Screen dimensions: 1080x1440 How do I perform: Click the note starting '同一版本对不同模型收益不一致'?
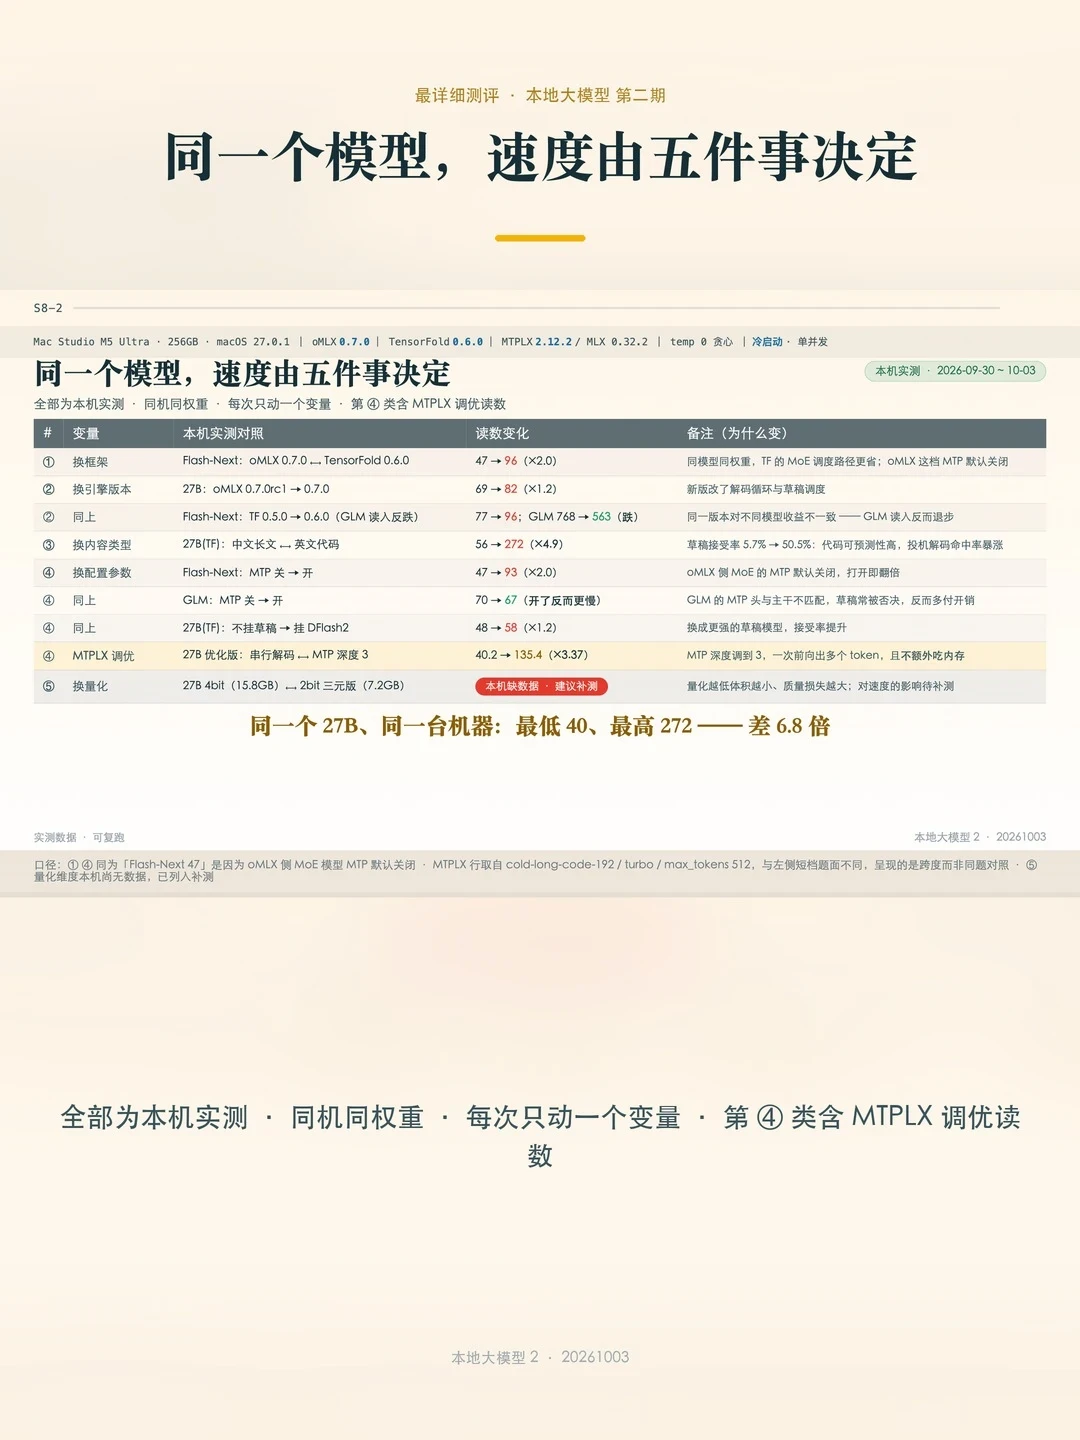coord(820,517)
